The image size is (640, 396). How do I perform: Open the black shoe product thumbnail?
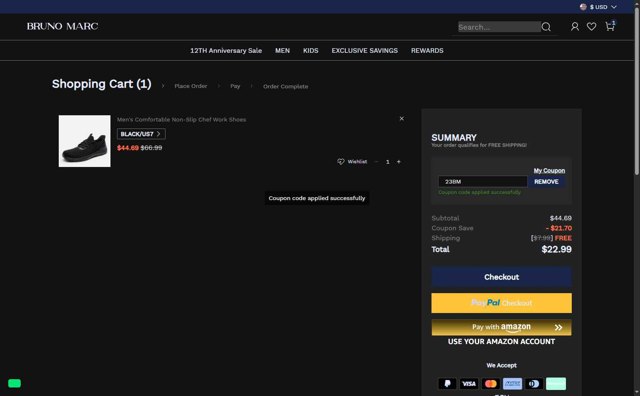click(x=84, y=141)
